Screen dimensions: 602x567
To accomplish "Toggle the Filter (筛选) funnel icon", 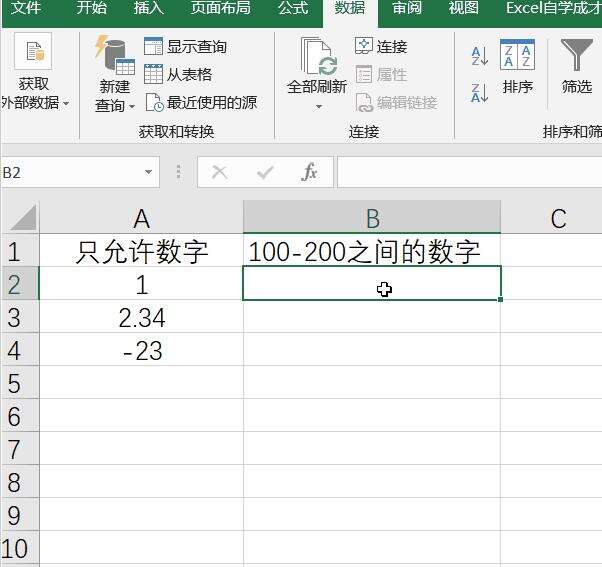I will [577, 55].
